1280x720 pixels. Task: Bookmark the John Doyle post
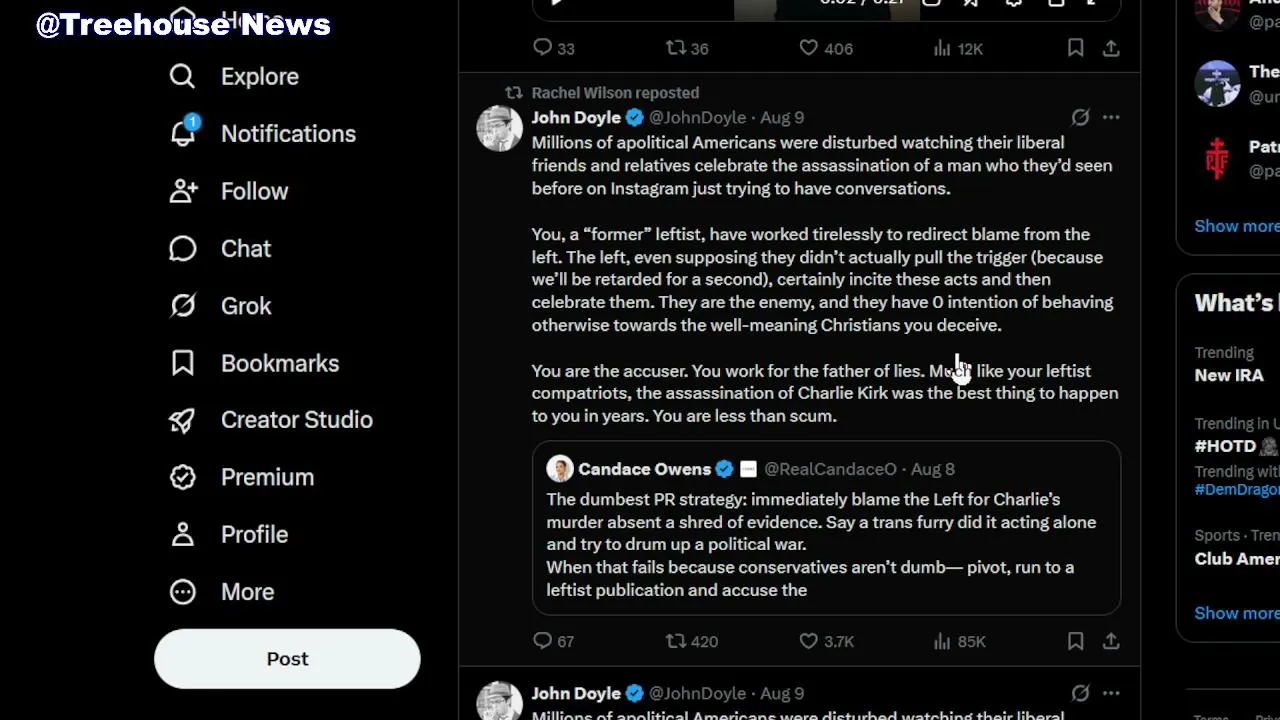tap(1075, 641)
